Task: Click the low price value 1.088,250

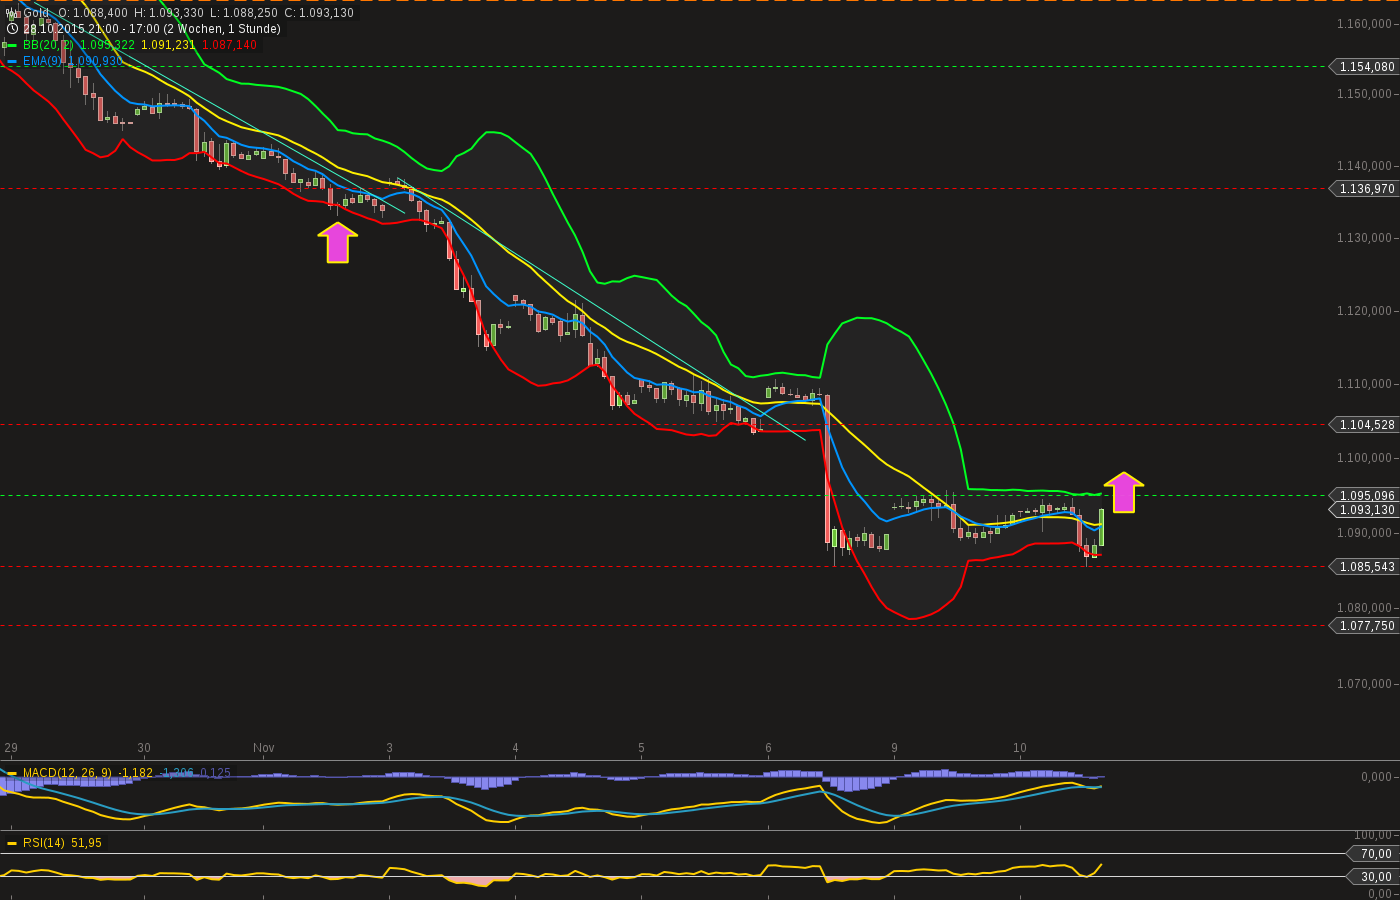Action: [250, 13]
